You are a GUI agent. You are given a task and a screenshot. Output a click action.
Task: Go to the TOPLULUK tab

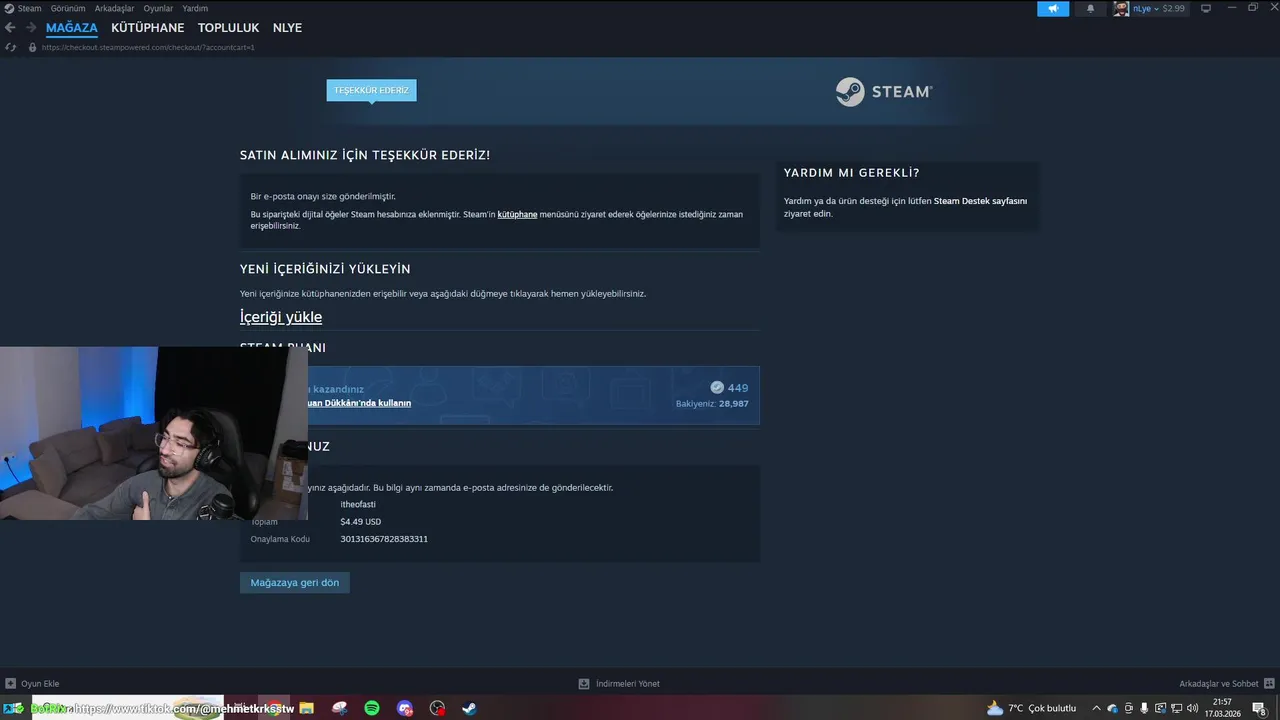click(x=228, y=28)
